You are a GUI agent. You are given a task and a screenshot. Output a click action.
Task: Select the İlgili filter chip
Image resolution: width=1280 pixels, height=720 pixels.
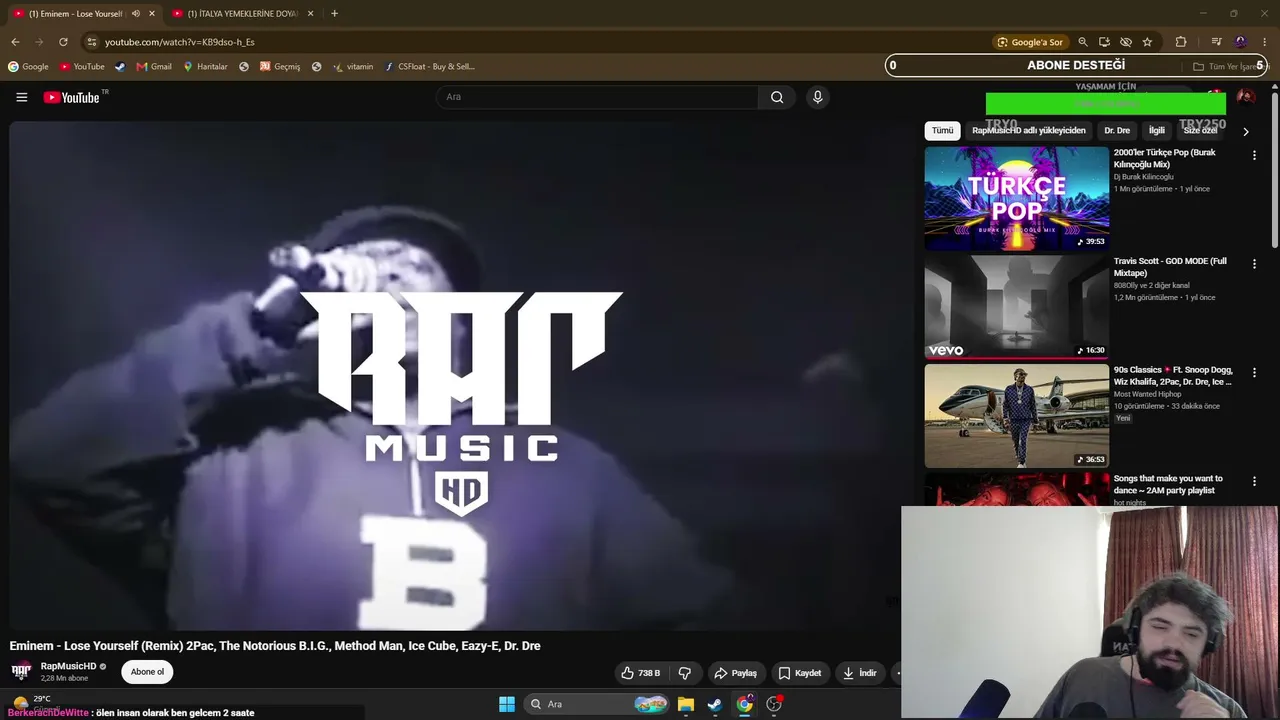[1156, 131]
